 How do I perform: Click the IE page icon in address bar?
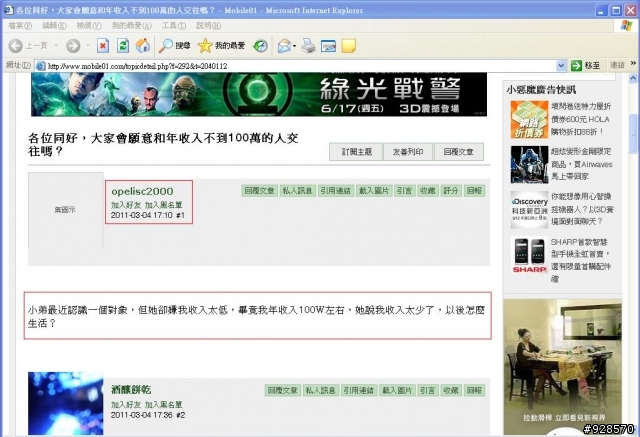[x=40, y=66]
